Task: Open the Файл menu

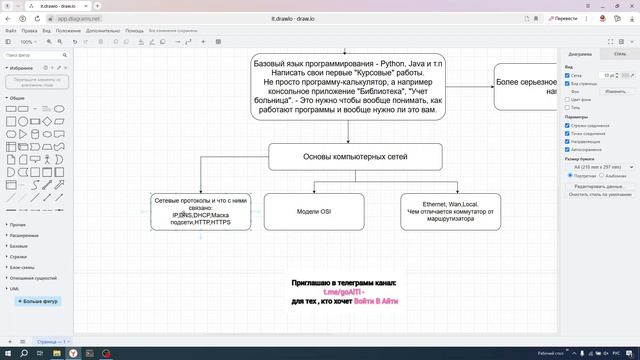Action: click(x=11, y=31)
